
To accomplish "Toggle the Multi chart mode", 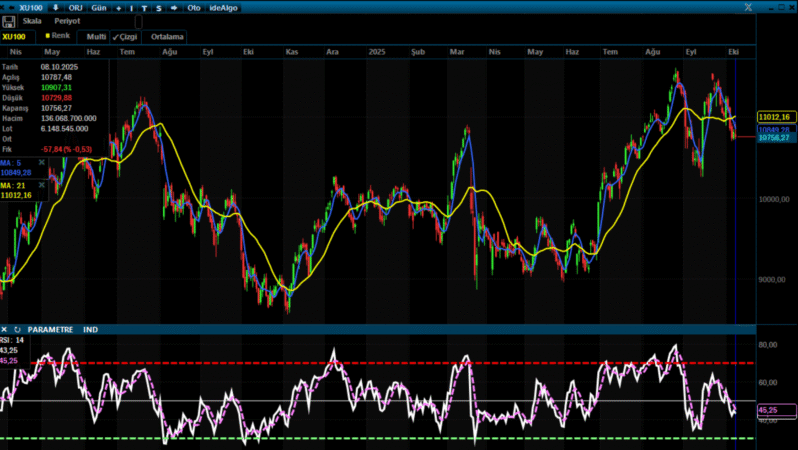I will [96, 36].
